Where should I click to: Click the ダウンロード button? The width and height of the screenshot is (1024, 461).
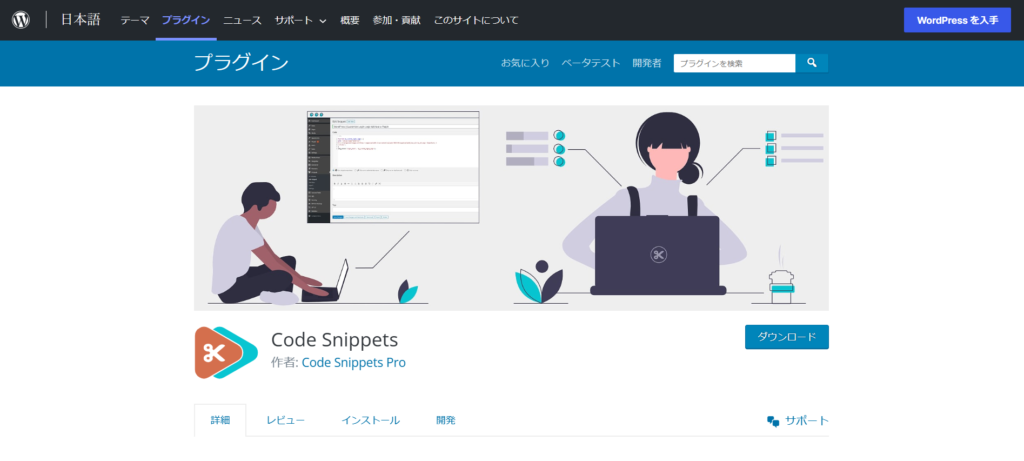[787, 337]
